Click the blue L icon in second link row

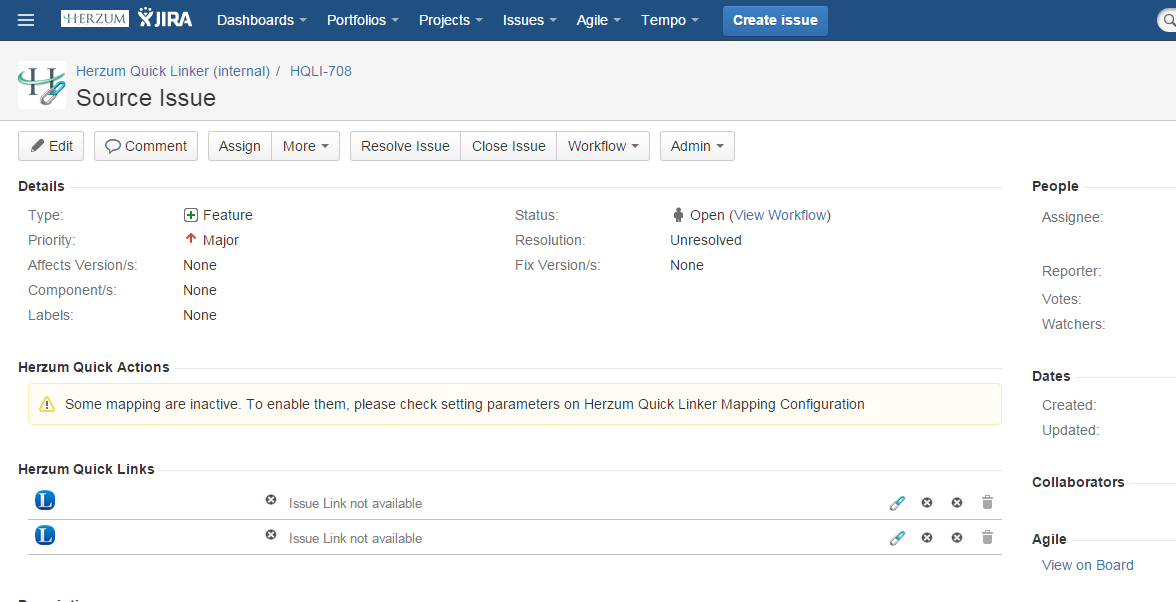tap(45, 536)
